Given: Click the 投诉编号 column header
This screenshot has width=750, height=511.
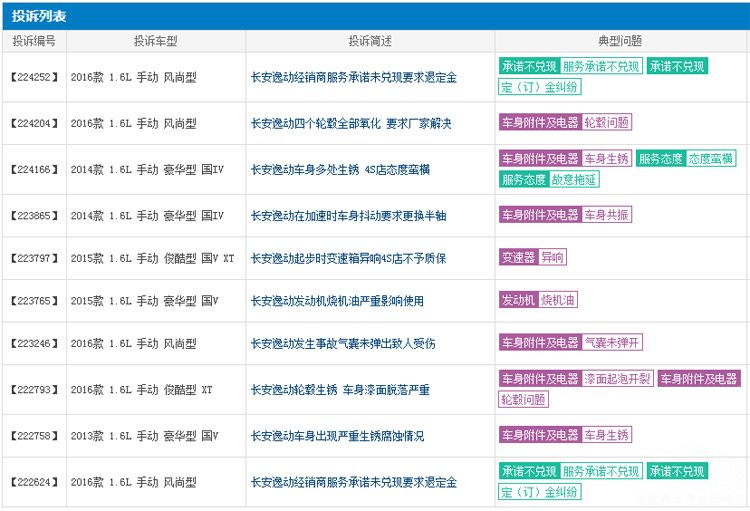Looking at the screenshot, I should click(x=34, y=41).
